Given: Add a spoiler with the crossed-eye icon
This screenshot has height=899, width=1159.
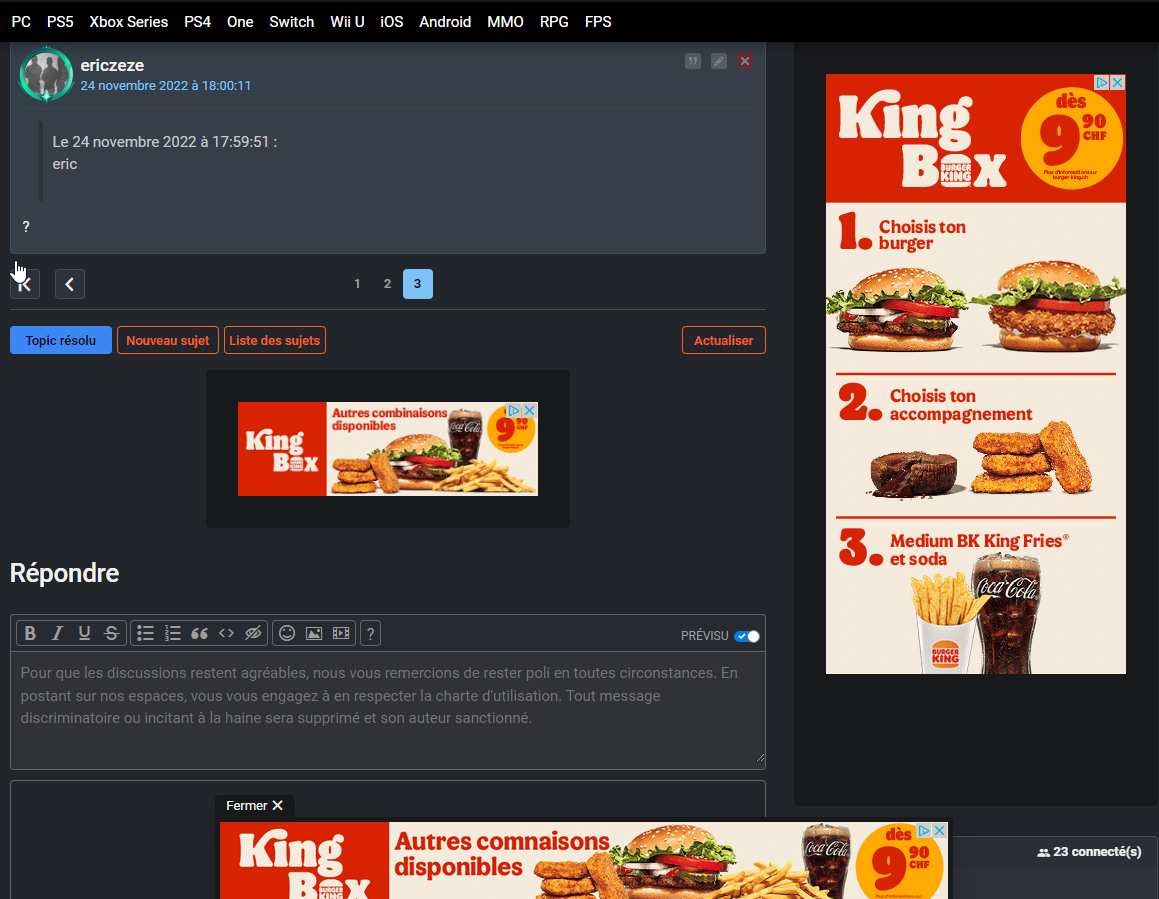Looking at the screenshot, I should coord(253,633).
